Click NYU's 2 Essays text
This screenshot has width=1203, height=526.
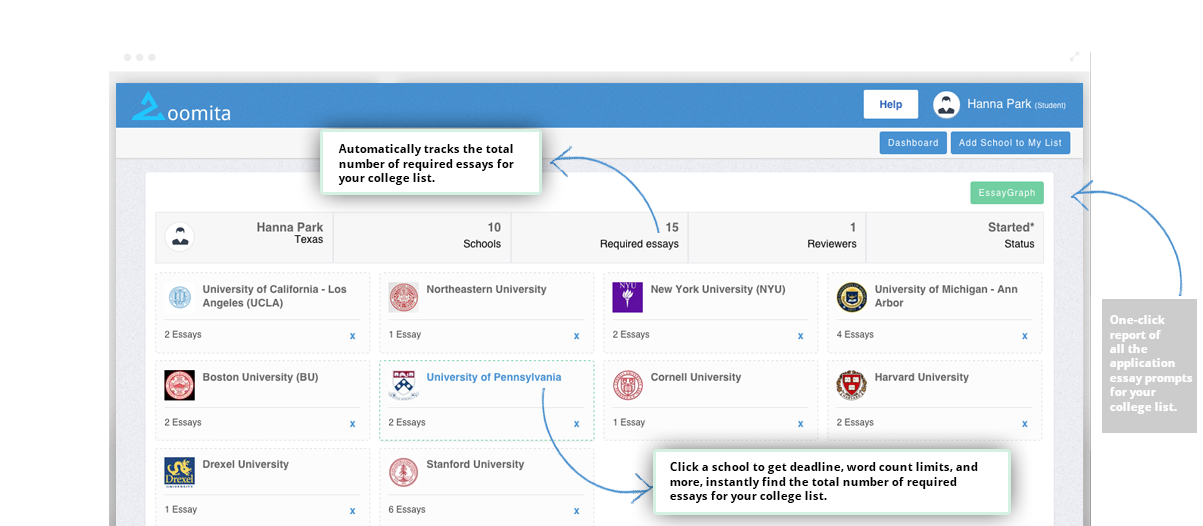(x=631, y=335)
